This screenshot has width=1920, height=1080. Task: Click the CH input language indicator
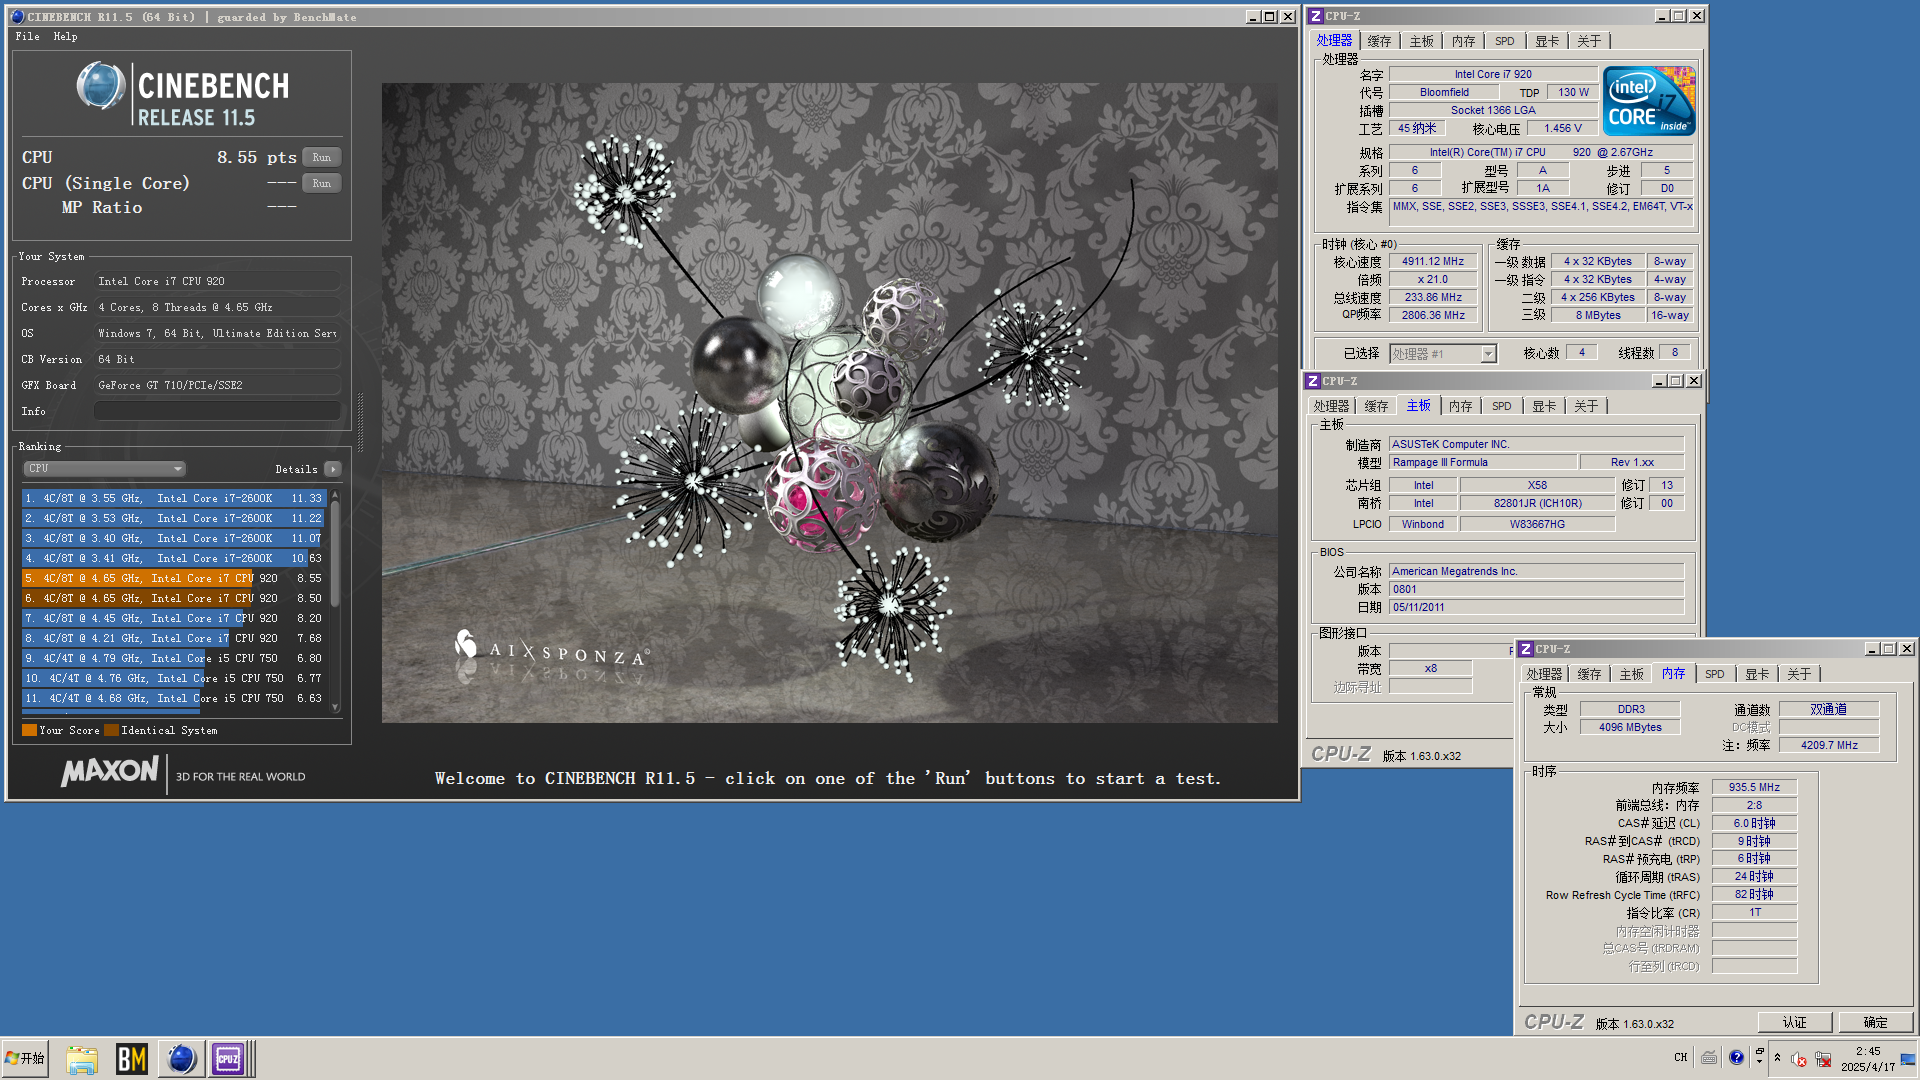point(1681,1057)
